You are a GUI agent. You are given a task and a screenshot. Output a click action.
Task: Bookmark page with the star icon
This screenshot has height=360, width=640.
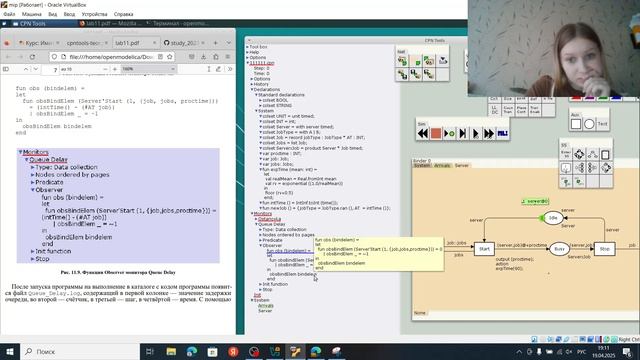(170, 57)
